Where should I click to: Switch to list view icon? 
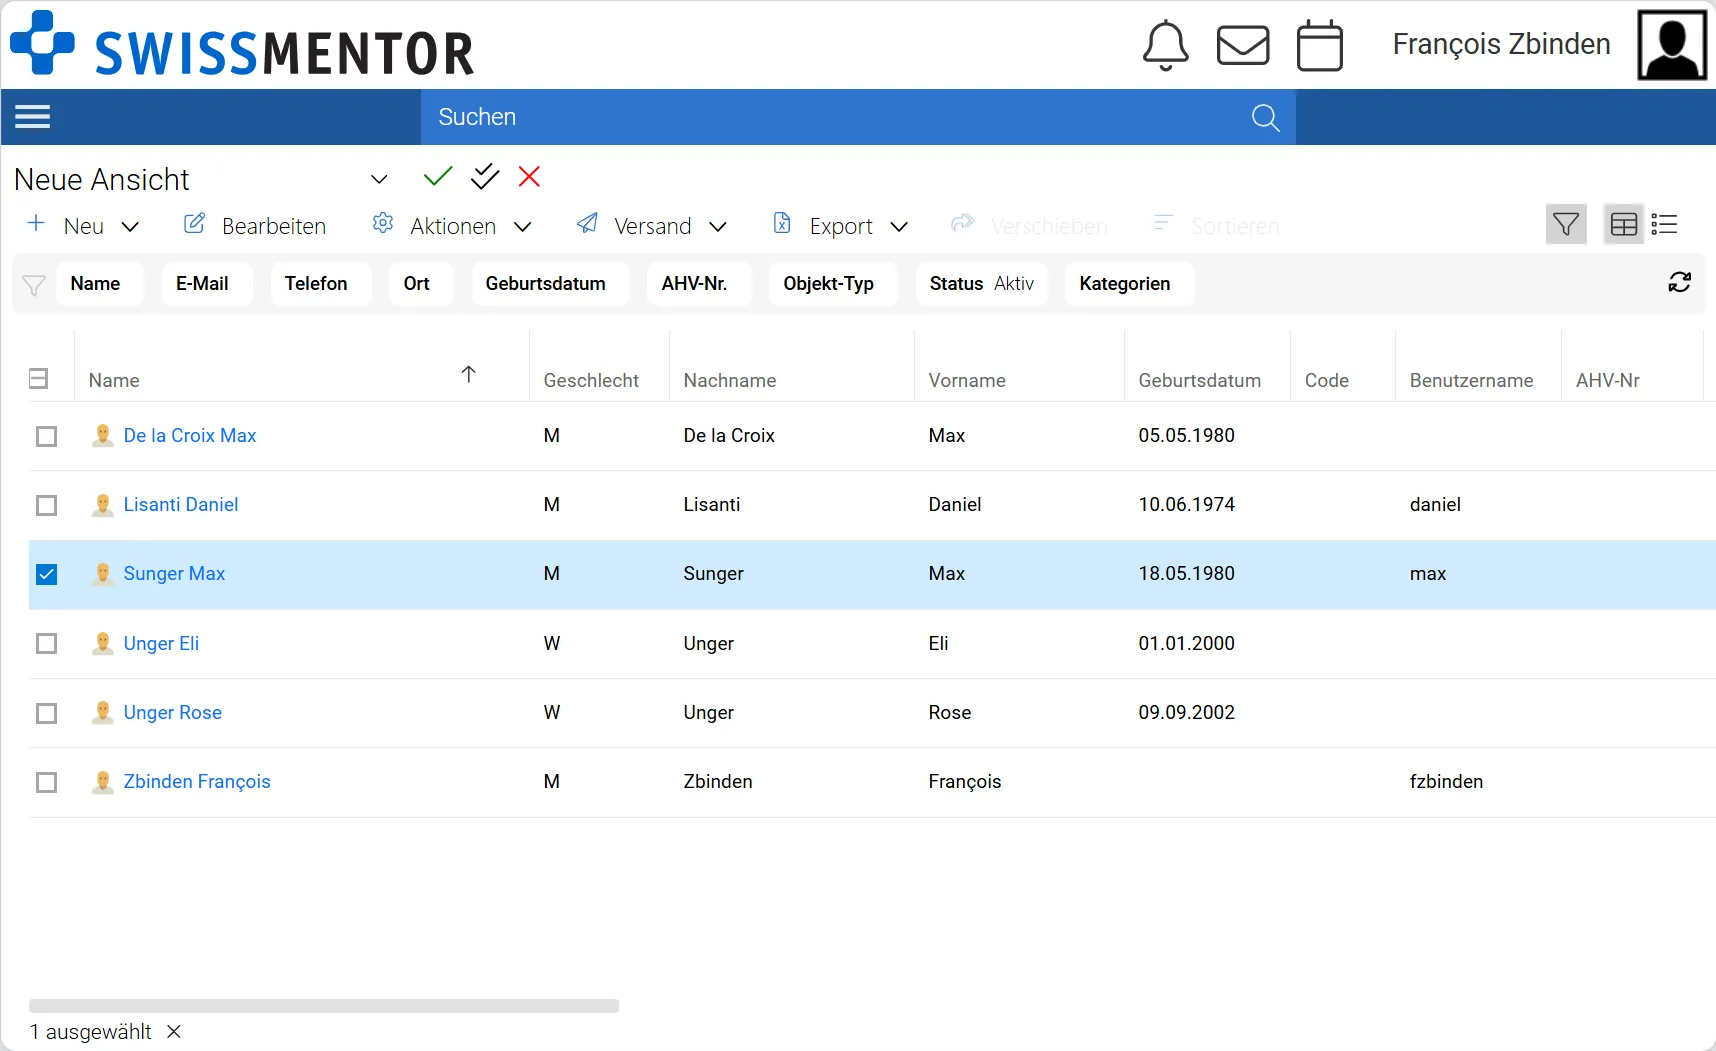tap(1664, 225)
